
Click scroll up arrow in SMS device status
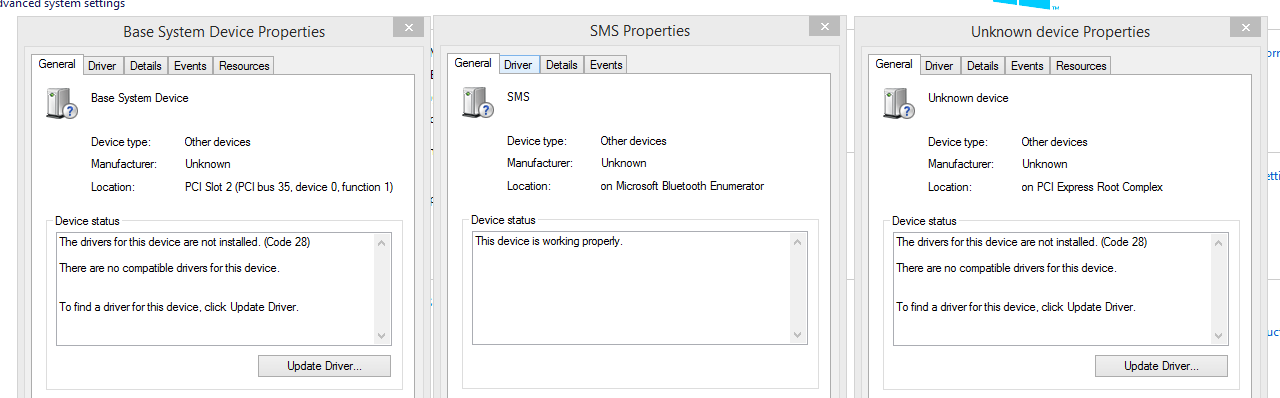click(798, 242)
